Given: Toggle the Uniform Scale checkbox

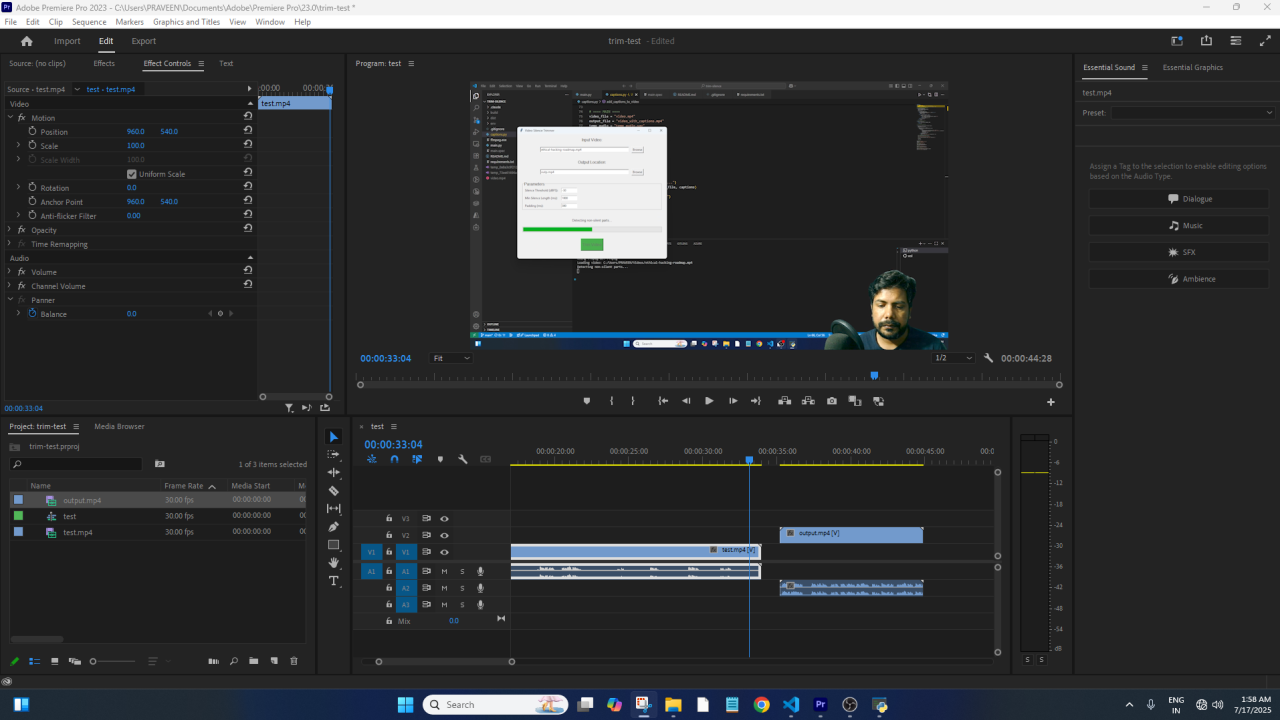Looking at the screenshot, I should point(132,174).
